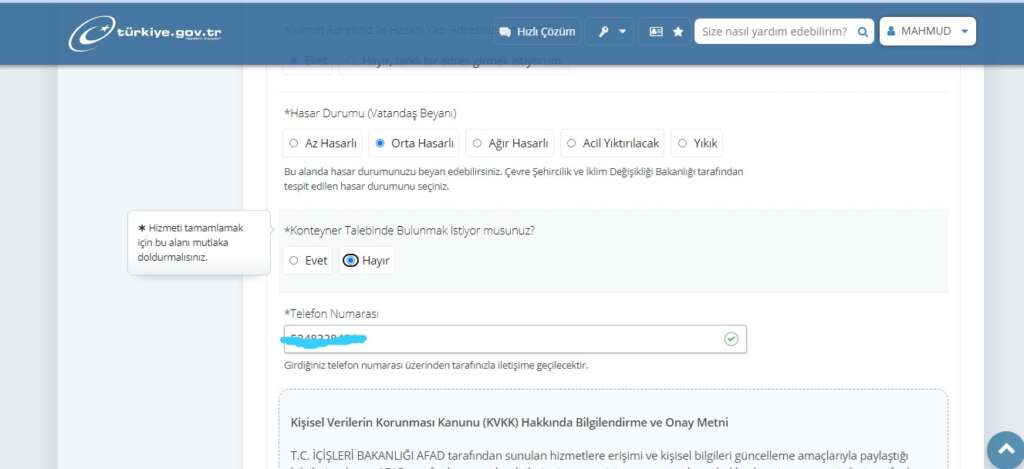Click the ID card icon in header
The width and height of the screenshot is (1024, 469).
[x=656, y=32]
